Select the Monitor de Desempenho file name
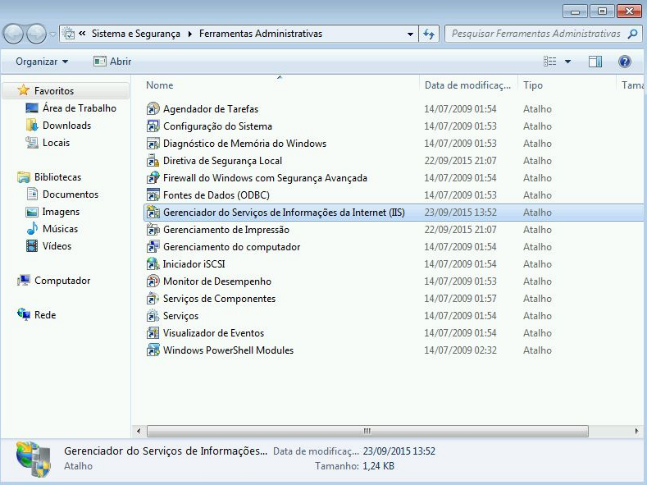This screenshot has height=485, width=647. [217, 282]
